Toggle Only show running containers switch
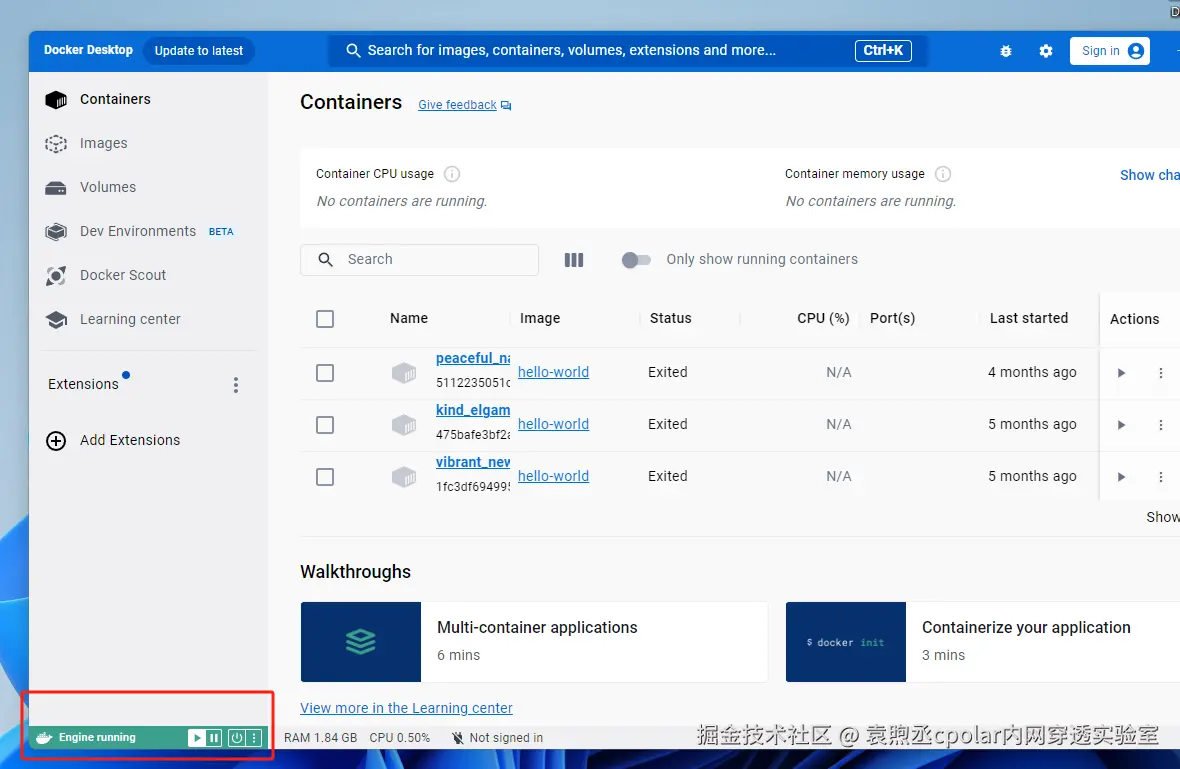 (636, 260)
